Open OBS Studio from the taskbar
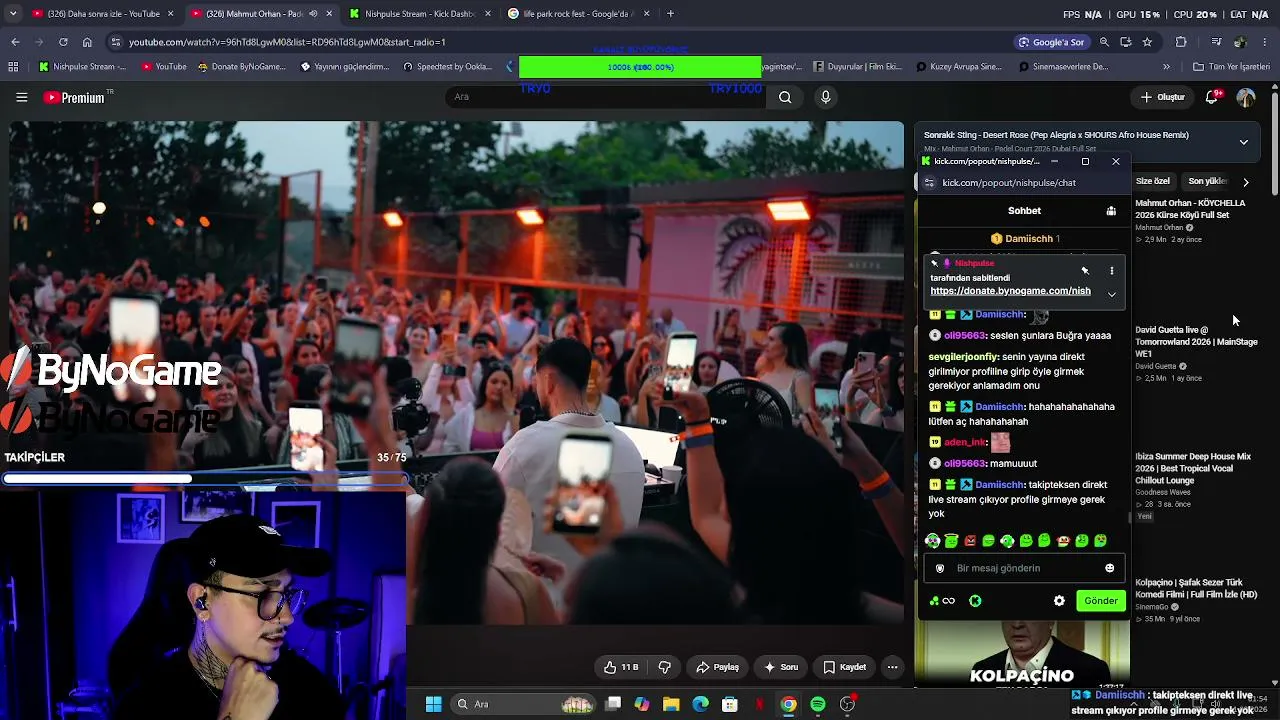Viewport: 1280px width, 720px height. [x=847, y=704]
